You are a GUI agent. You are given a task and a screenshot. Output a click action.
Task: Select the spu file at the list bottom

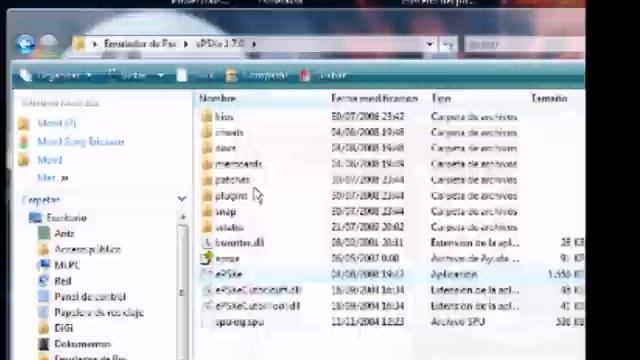pos(240,322)
